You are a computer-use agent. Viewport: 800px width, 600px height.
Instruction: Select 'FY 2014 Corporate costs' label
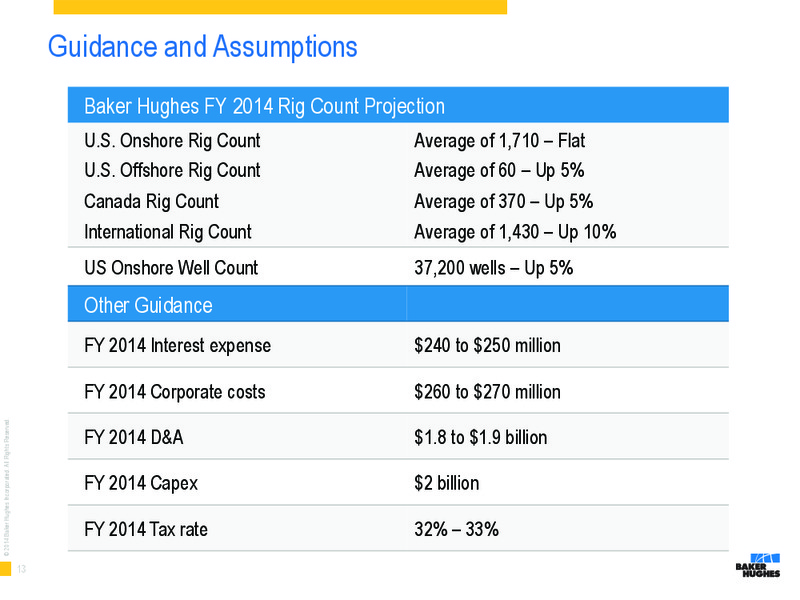(174, 392)
